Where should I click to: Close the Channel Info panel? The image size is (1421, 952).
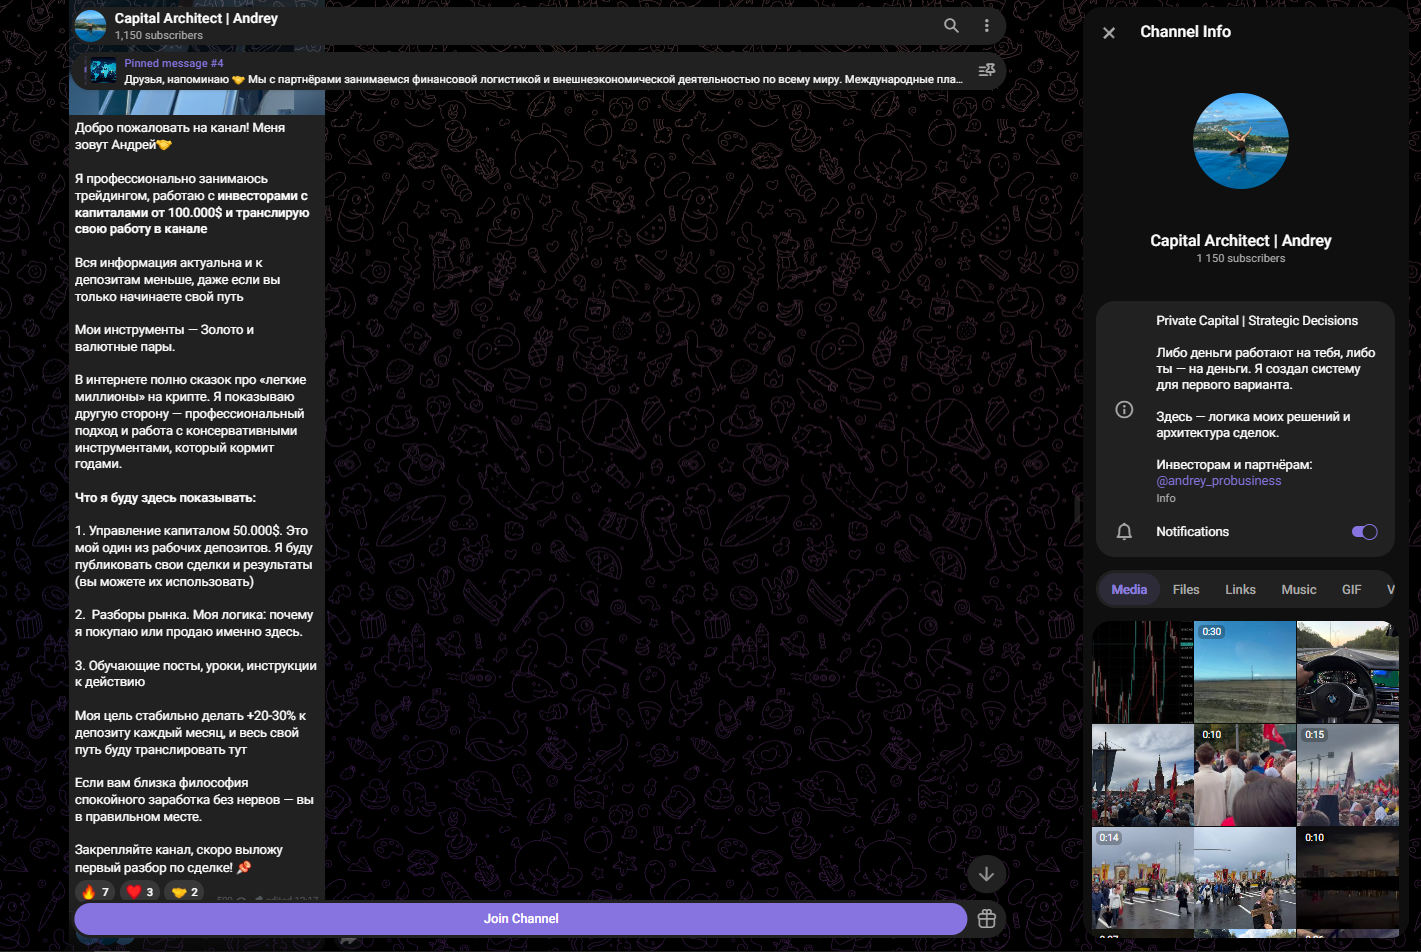tap(1109, 33)
